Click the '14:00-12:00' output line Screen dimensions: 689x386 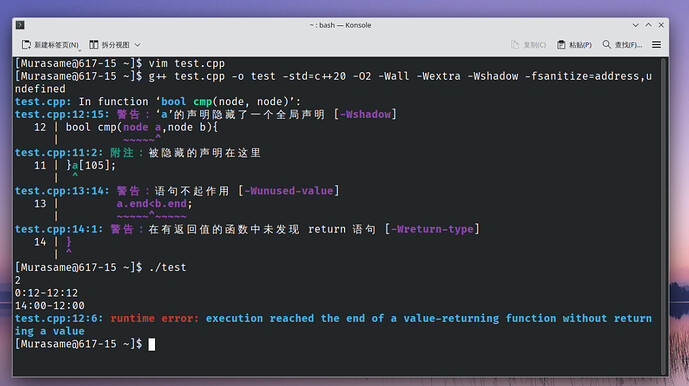click(50, 306)
